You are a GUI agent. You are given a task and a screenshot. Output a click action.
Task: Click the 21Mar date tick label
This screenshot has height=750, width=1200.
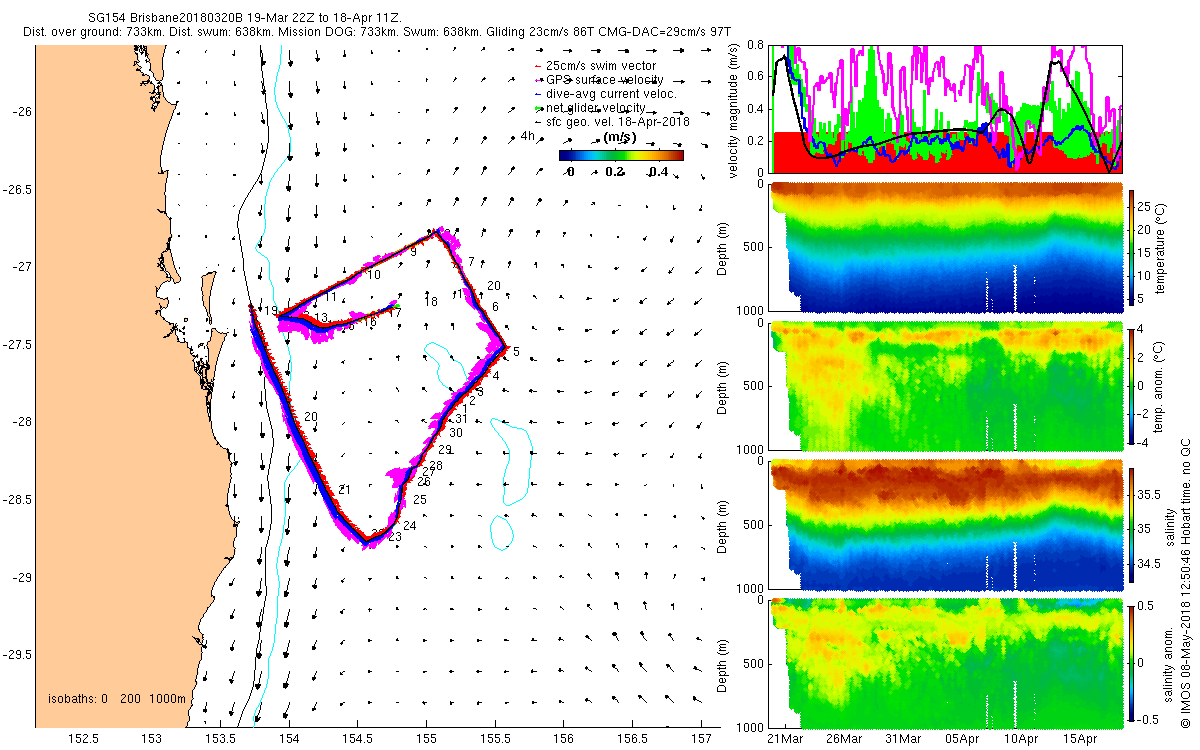(786, 739)
